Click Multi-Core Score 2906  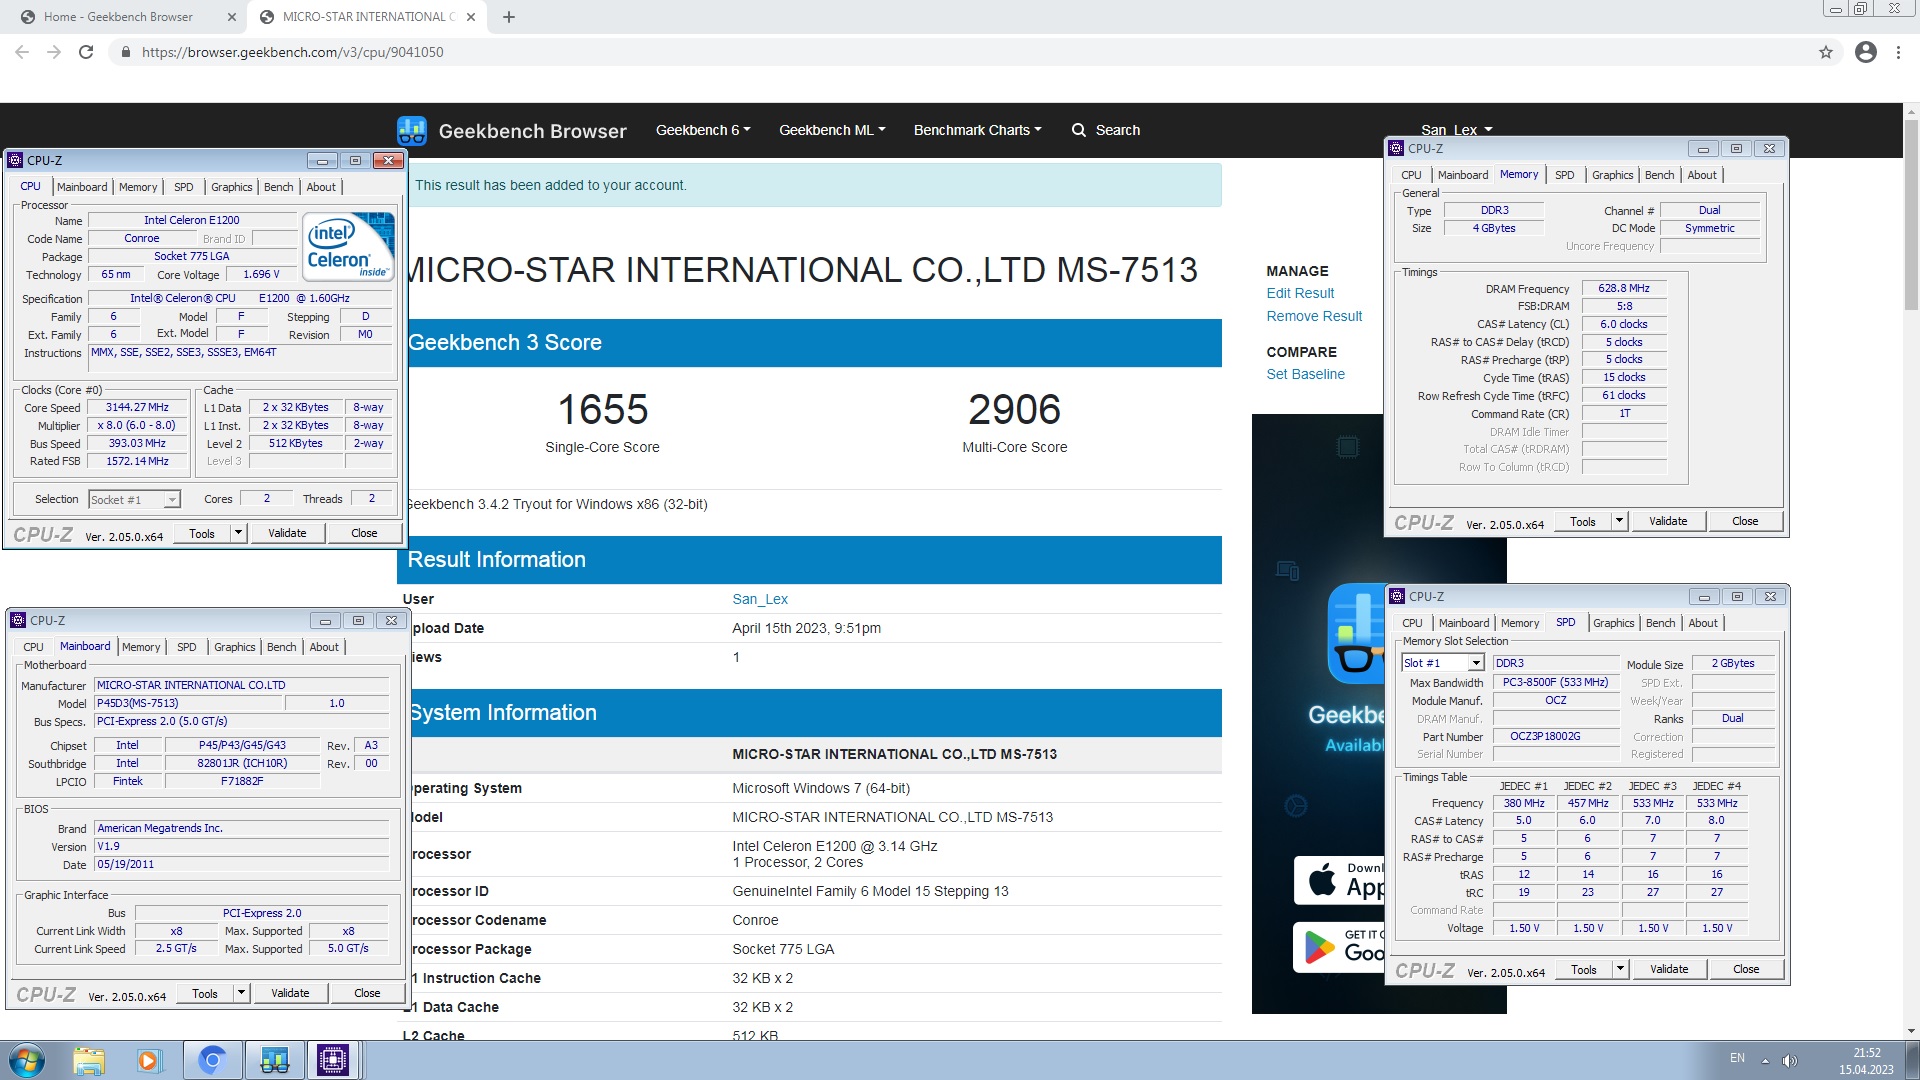click(x=1014, y=409)
